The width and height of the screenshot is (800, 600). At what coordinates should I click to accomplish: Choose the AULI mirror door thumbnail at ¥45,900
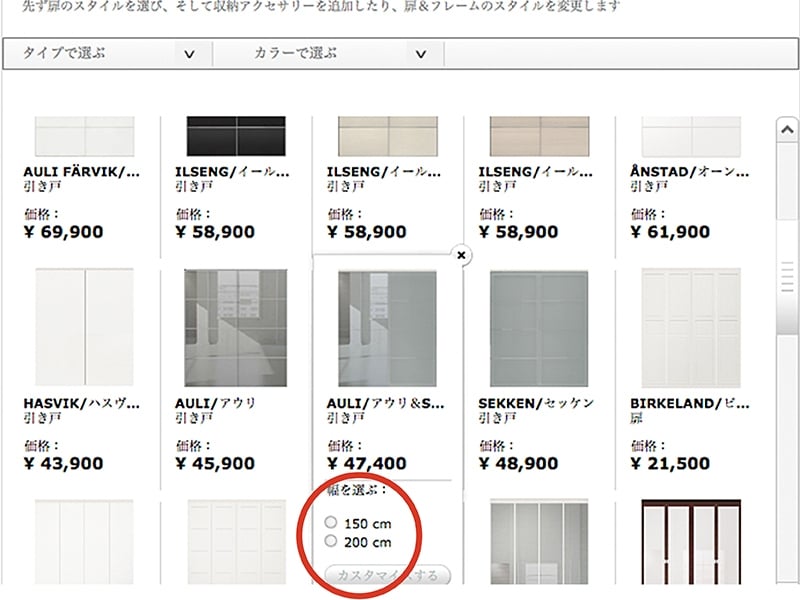pos(236,327)
